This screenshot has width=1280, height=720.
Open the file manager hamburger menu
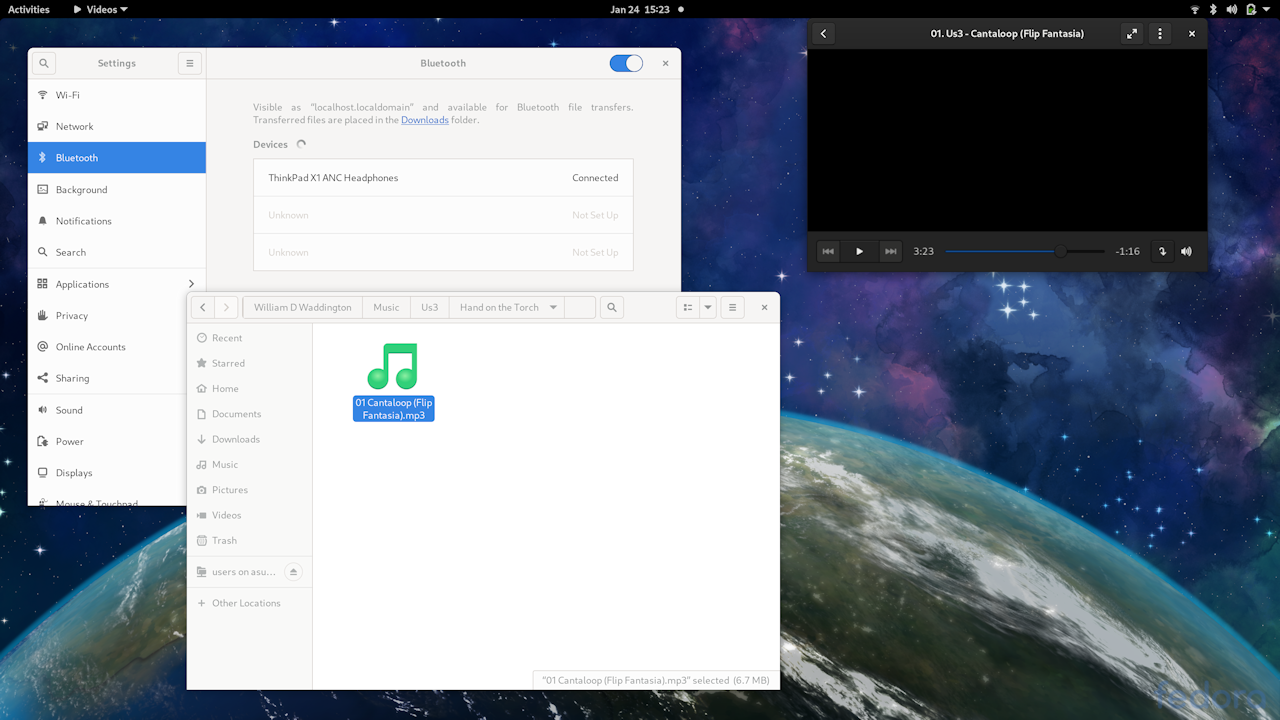732,308
